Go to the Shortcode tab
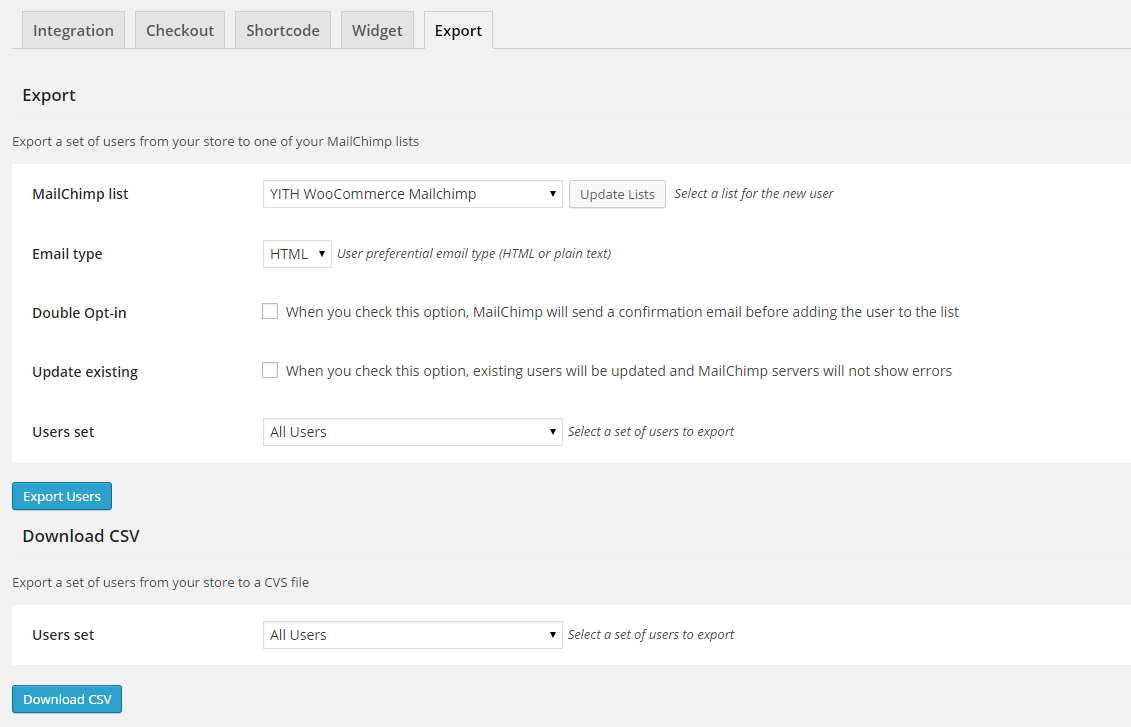This screenshot has width=1131, height=727. [x=283, y=30]
